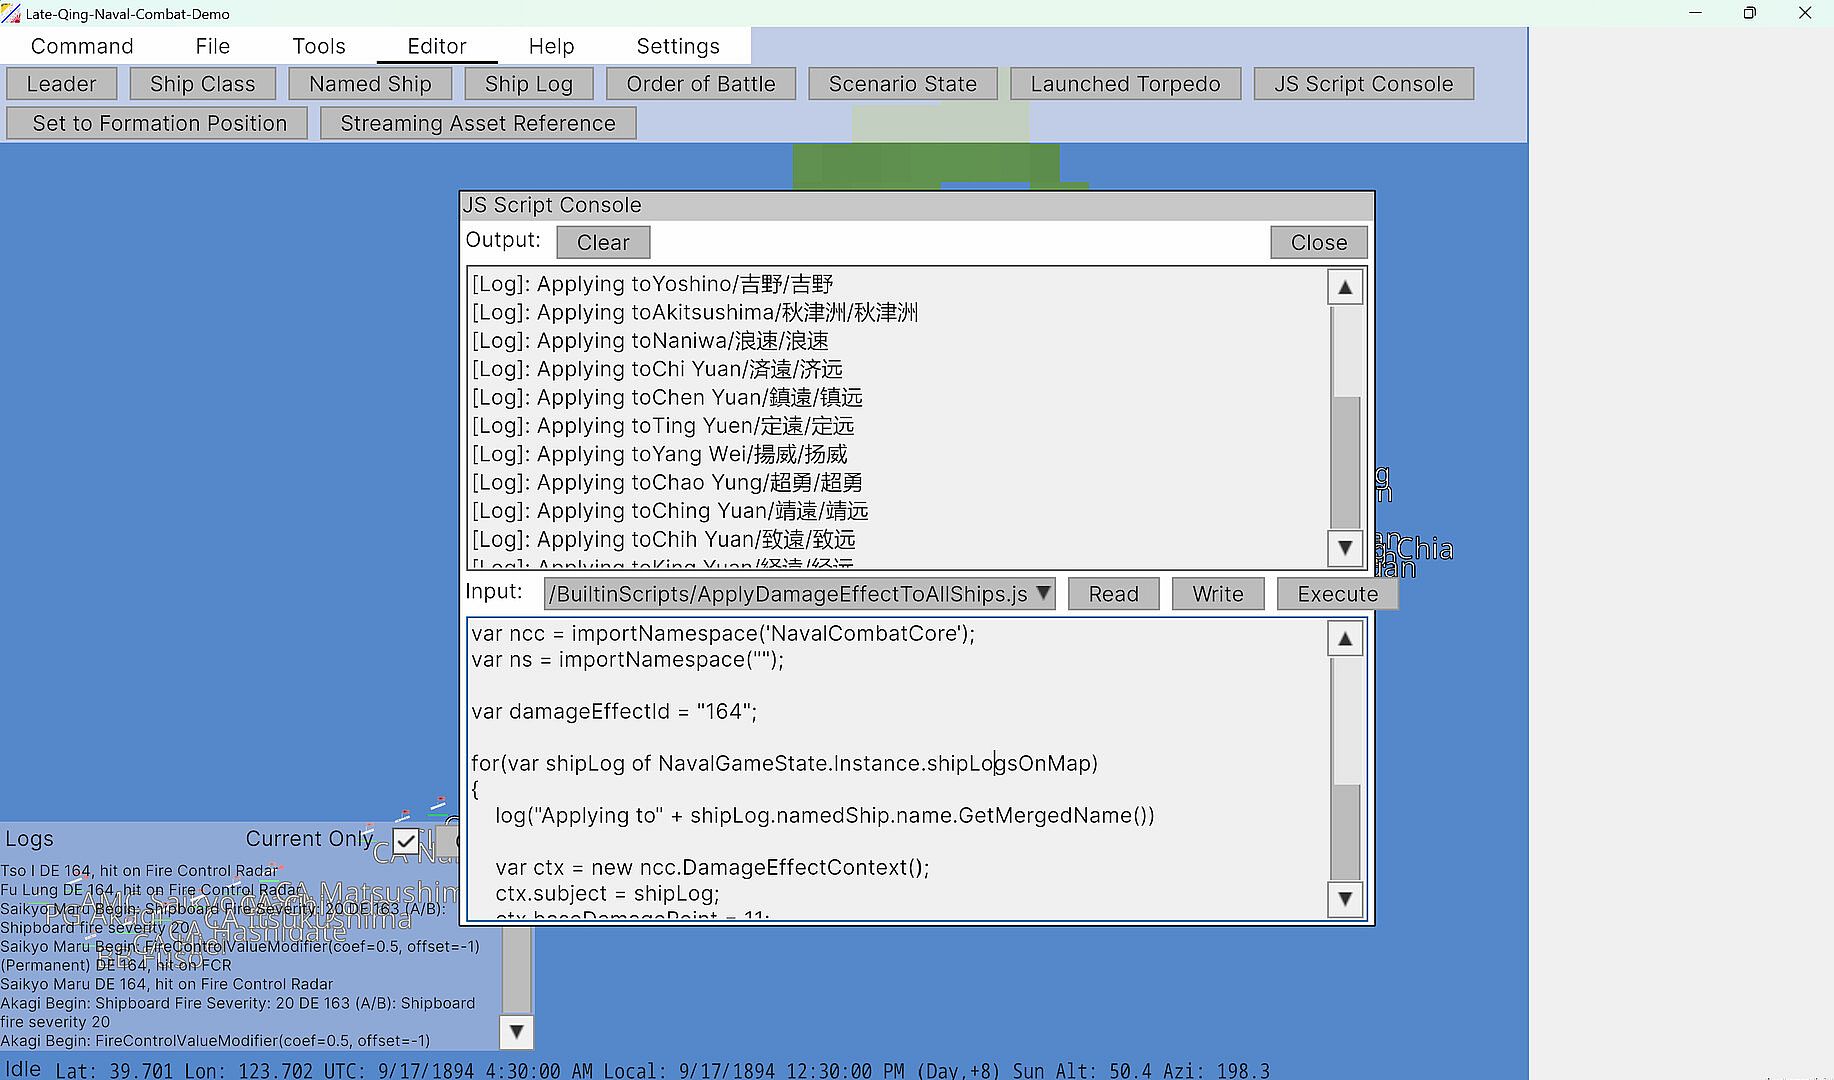
Task: Click the Idle status indicator
Action: (x=23, y=1069)
